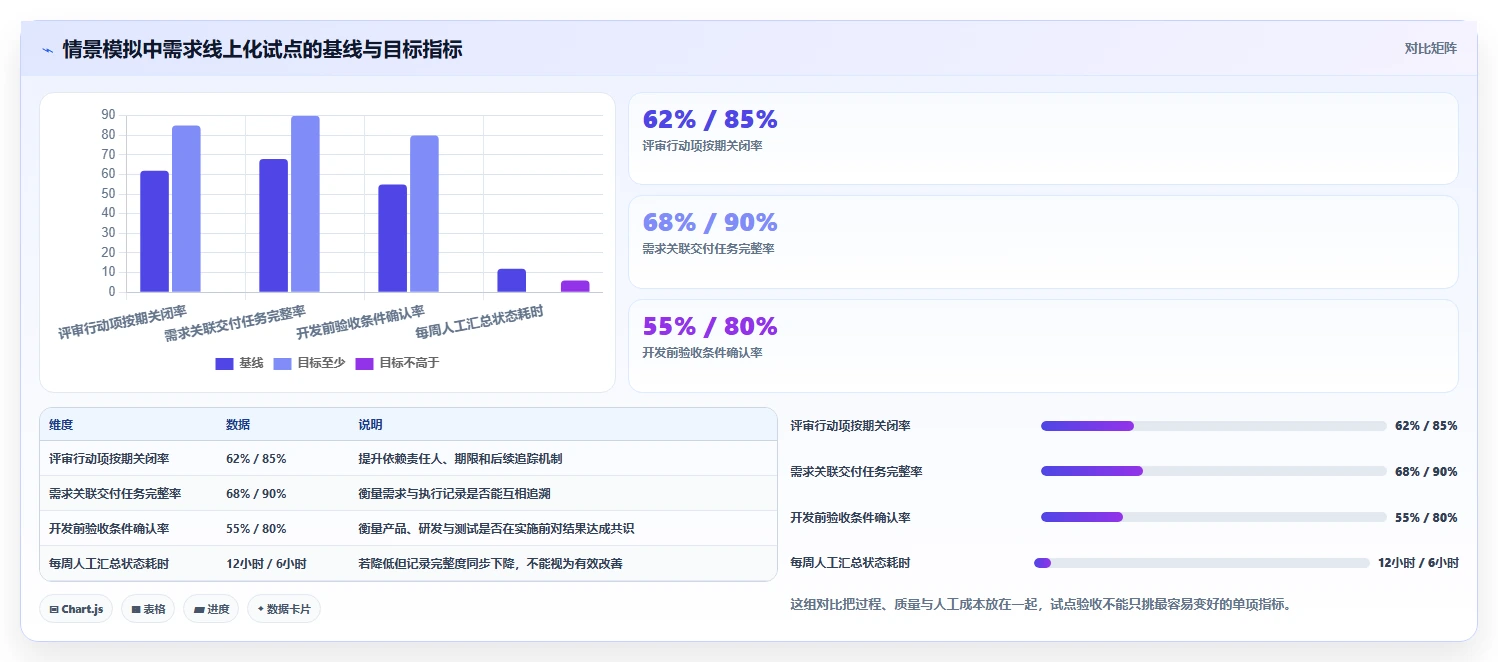Click 62% / 85% value beside progress bar
The width and height of the screenshot is (1498, 662).
click(x=1426, y=426)
